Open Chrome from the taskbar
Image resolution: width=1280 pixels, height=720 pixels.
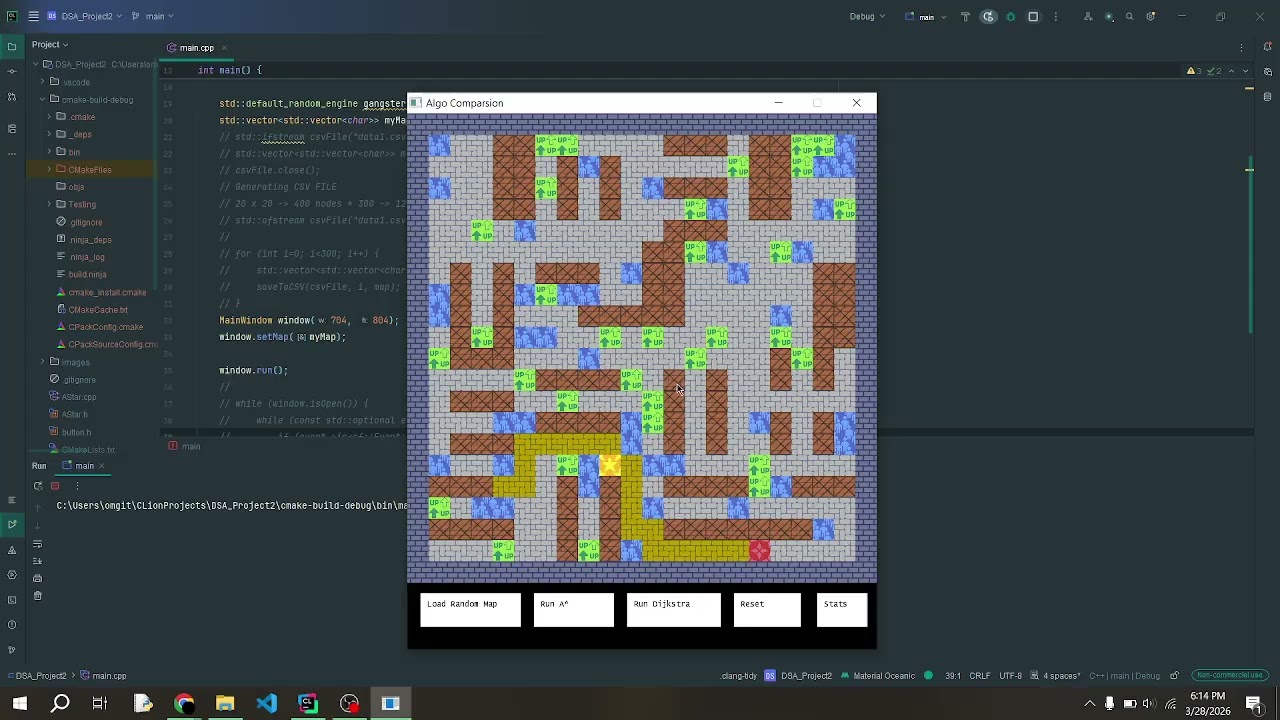click(x=184, y=703)
